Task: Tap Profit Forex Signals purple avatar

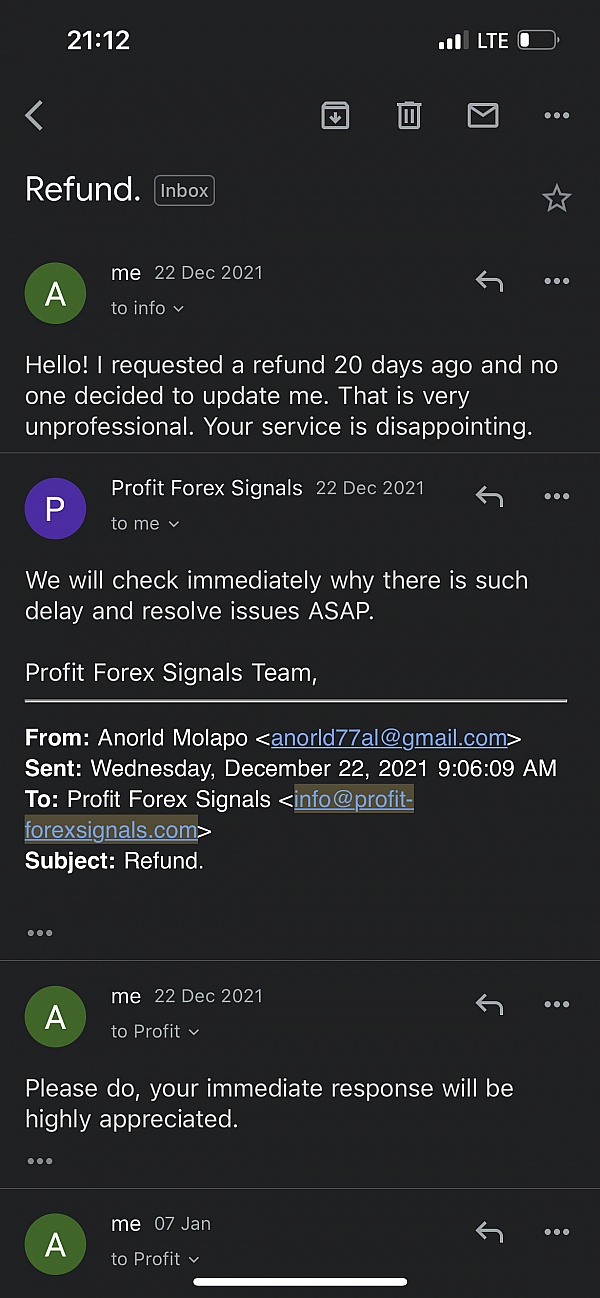Action: [x=55, y=509]
